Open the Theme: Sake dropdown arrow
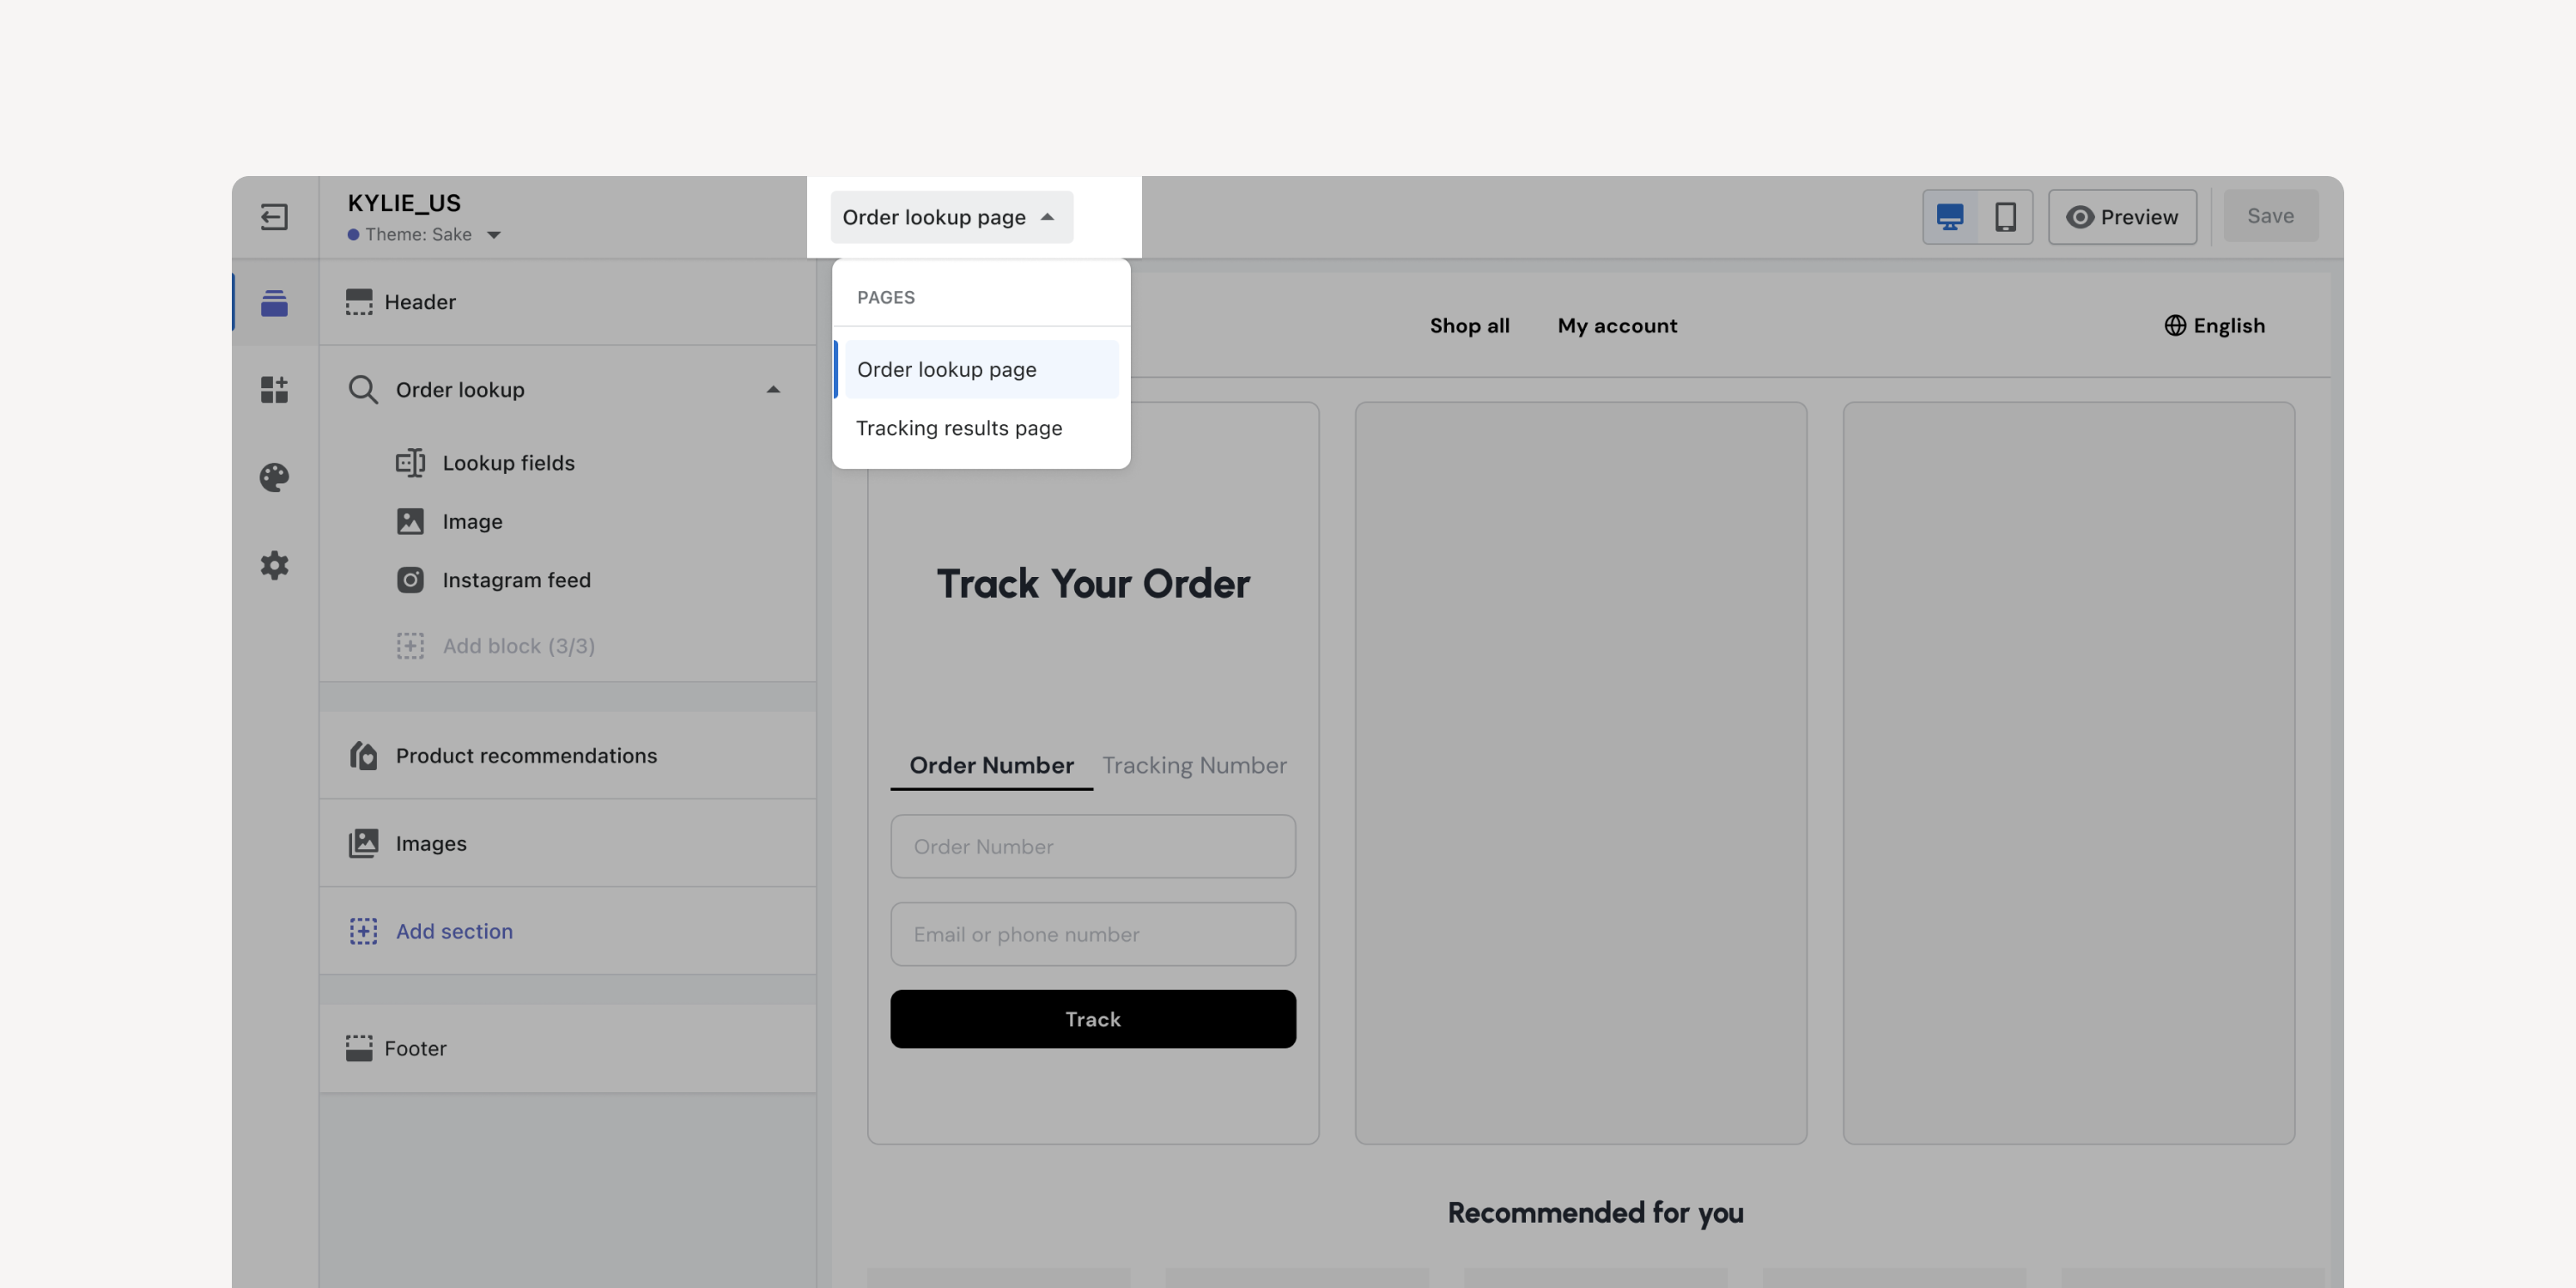This screenshot has width=2576, height=1288. click(494, 235)
